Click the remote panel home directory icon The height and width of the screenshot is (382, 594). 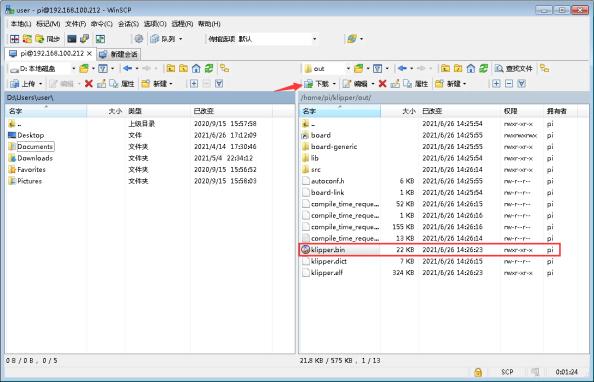(471, 69)
